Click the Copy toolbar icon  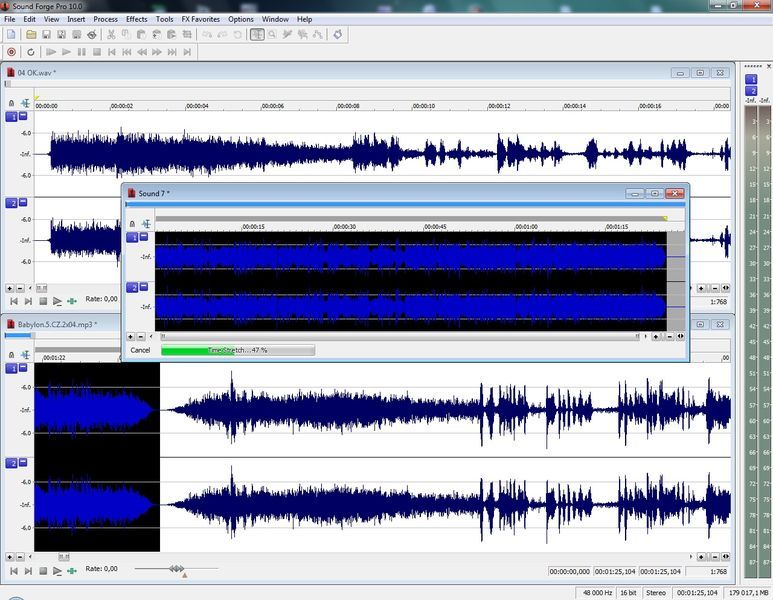[x=126, y=35]
